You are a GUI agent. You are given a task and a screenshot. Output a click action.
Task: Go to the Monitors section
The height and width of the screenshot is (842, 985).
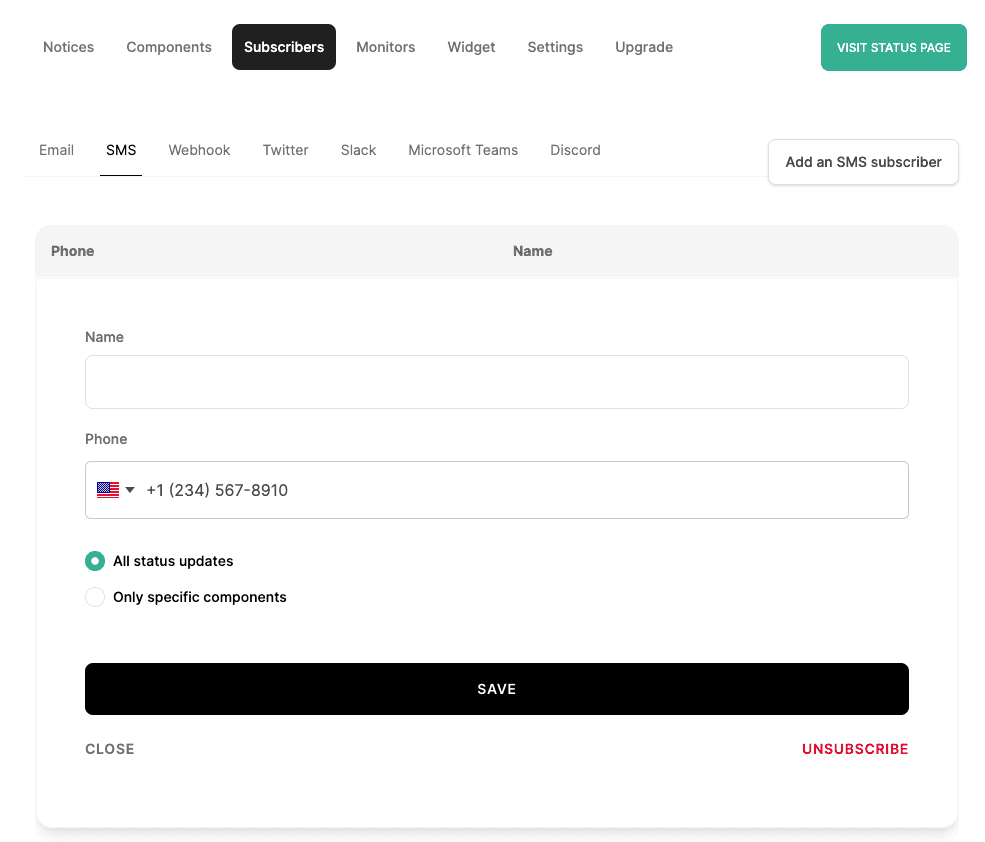coord(385,47)
